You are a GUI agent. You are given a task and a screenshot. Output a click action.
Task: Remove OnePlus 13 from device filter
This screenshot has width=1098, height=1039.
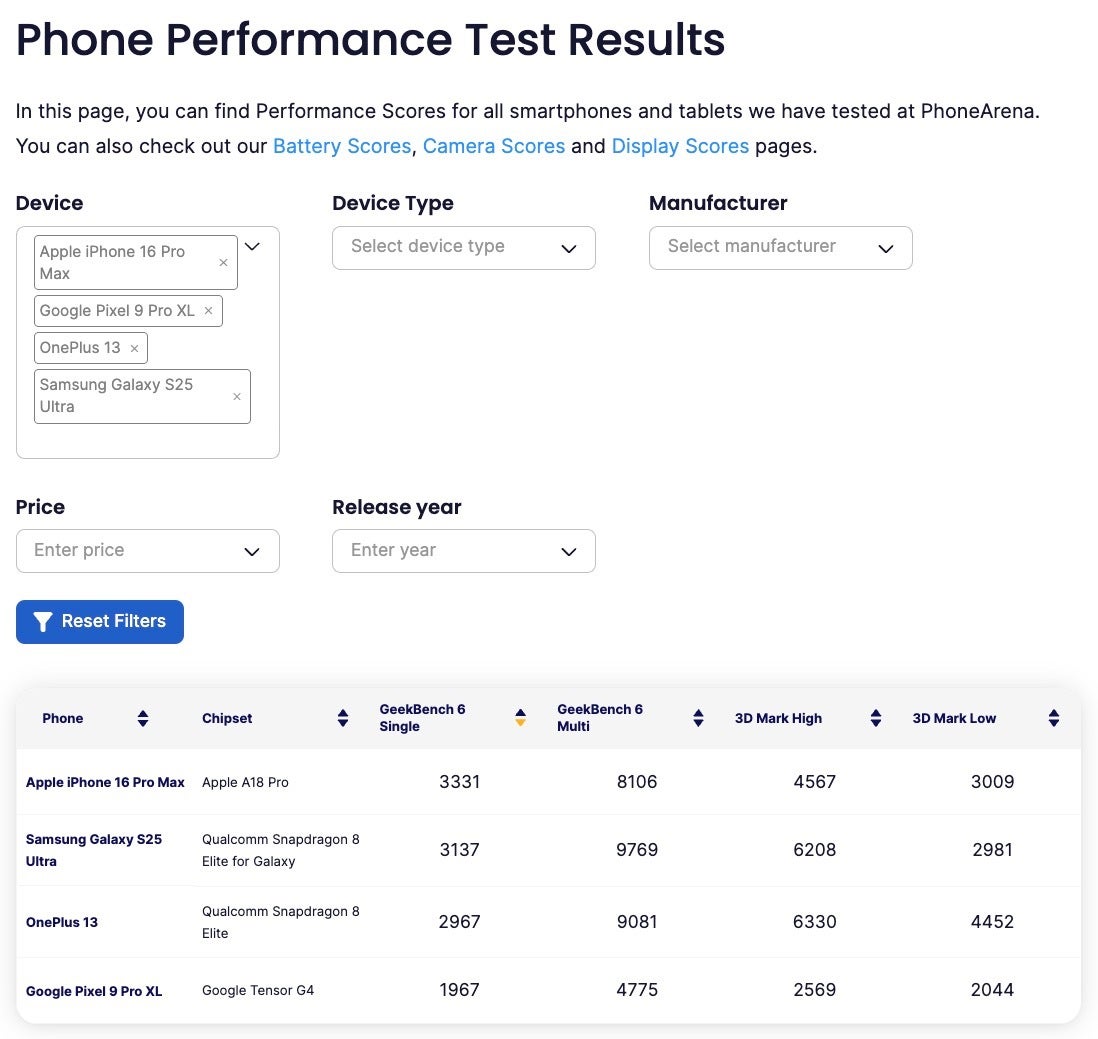coord(134,348)
